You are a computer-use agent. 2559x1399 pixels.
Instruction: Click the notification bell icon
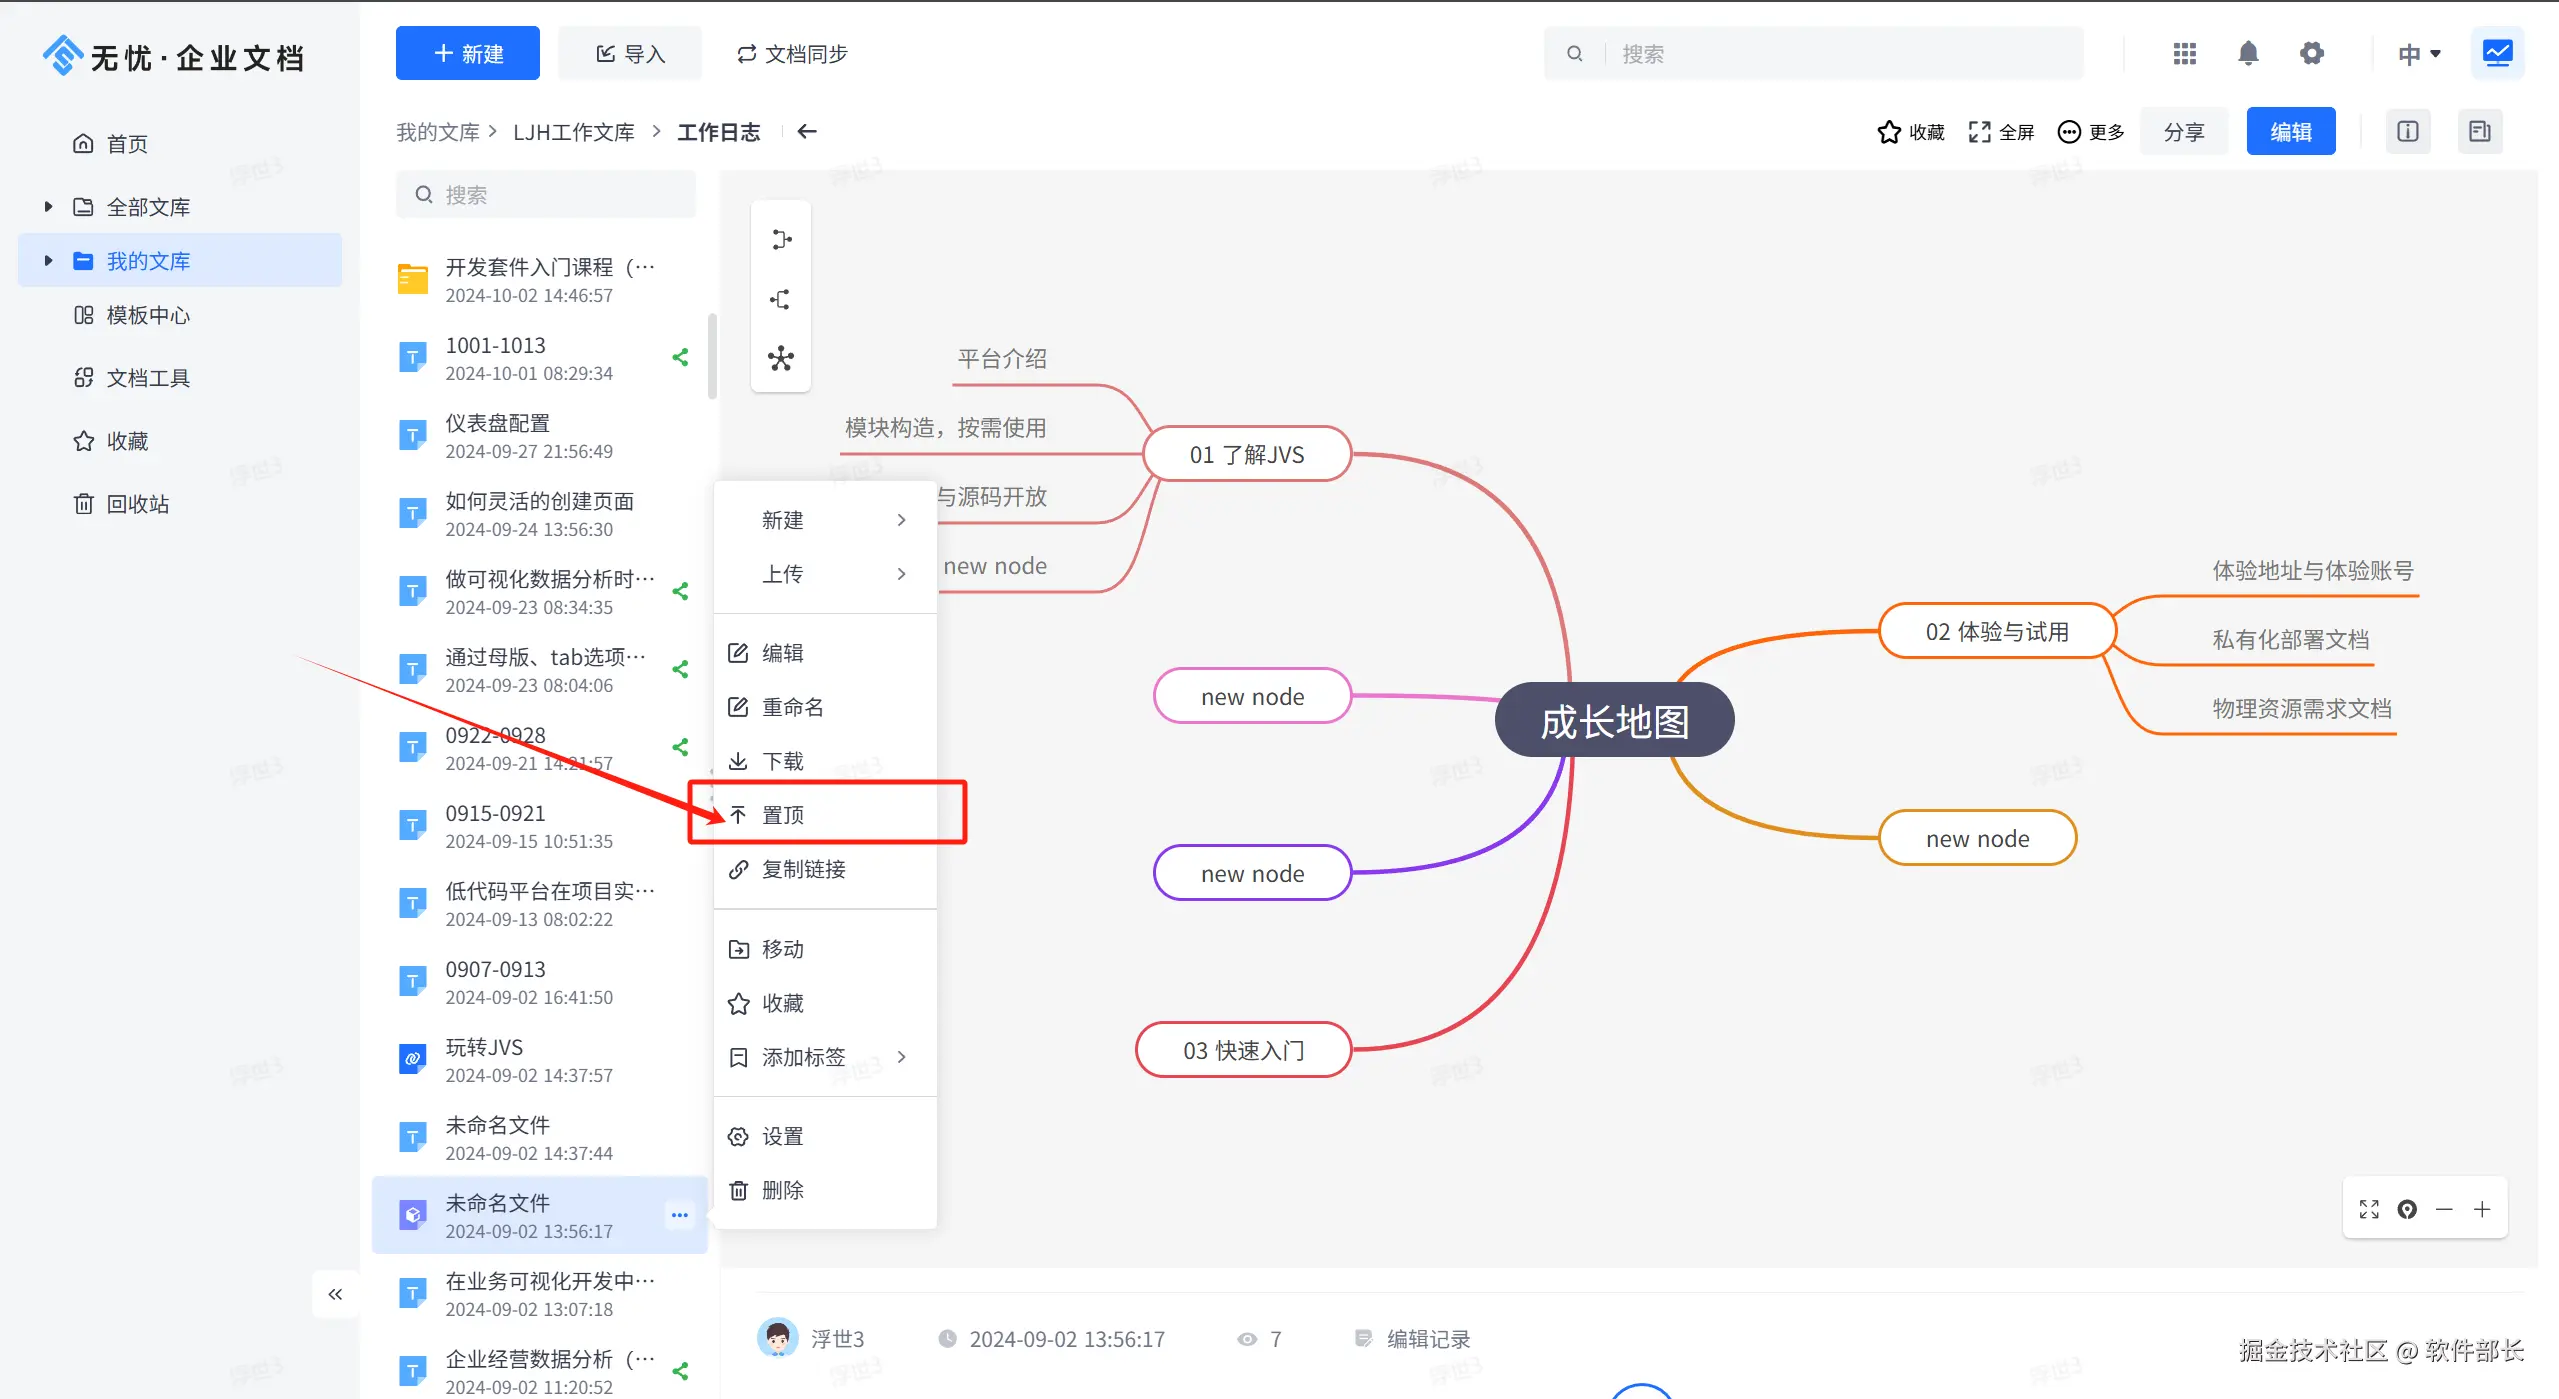(2248, 54)
